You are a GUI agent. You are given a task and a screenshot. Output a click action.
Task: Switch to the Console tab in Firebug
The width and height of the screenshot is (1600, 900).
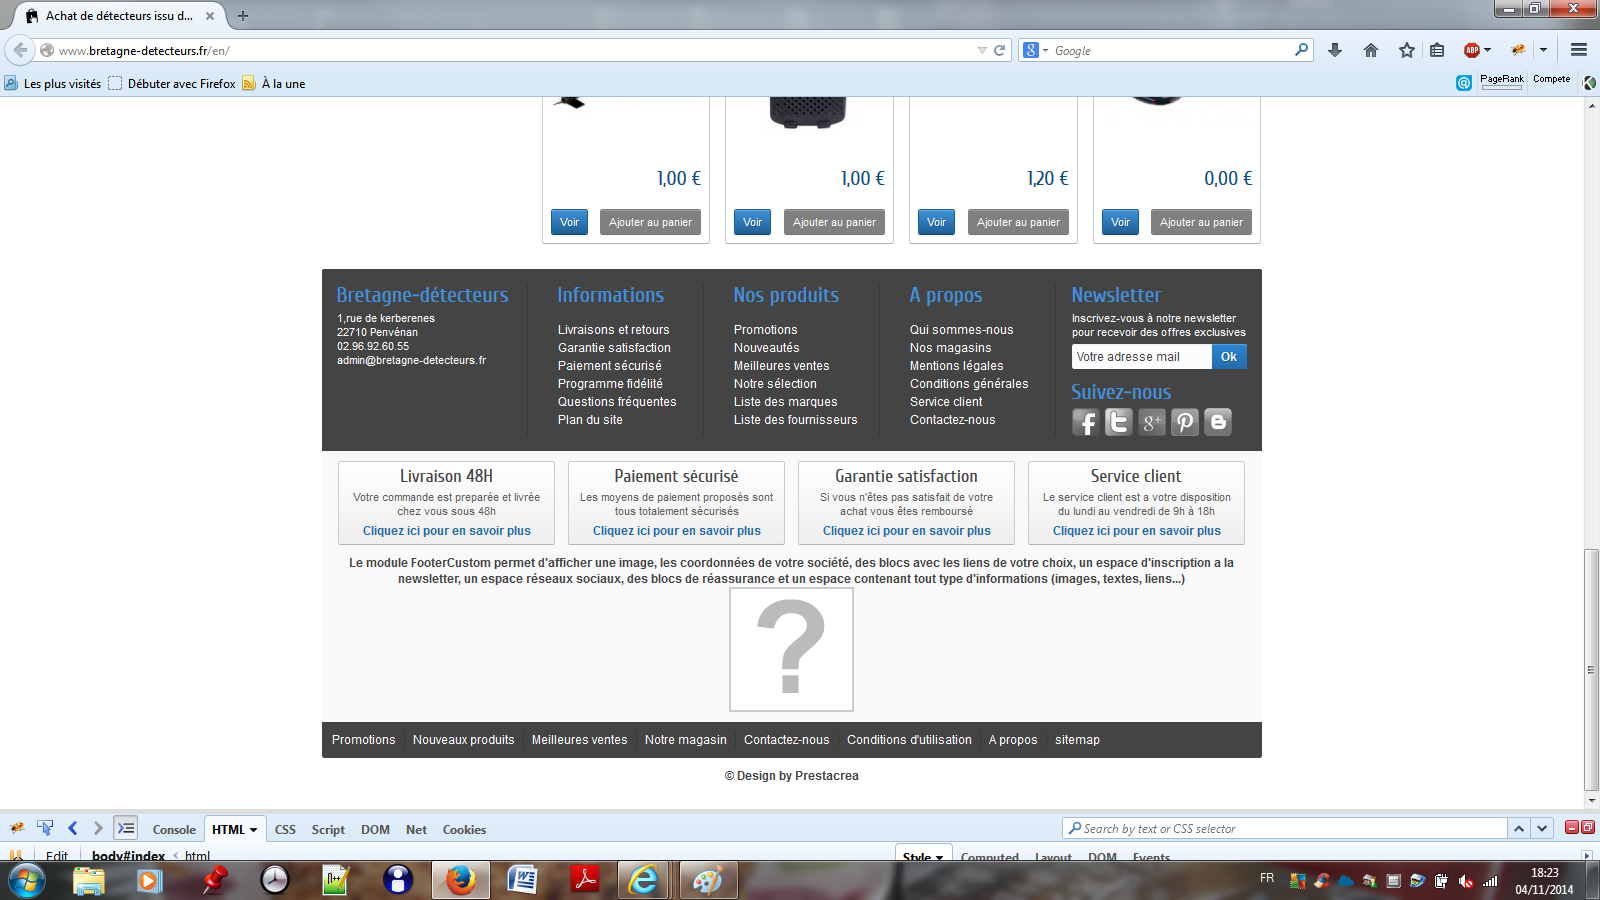coord(174,830)
